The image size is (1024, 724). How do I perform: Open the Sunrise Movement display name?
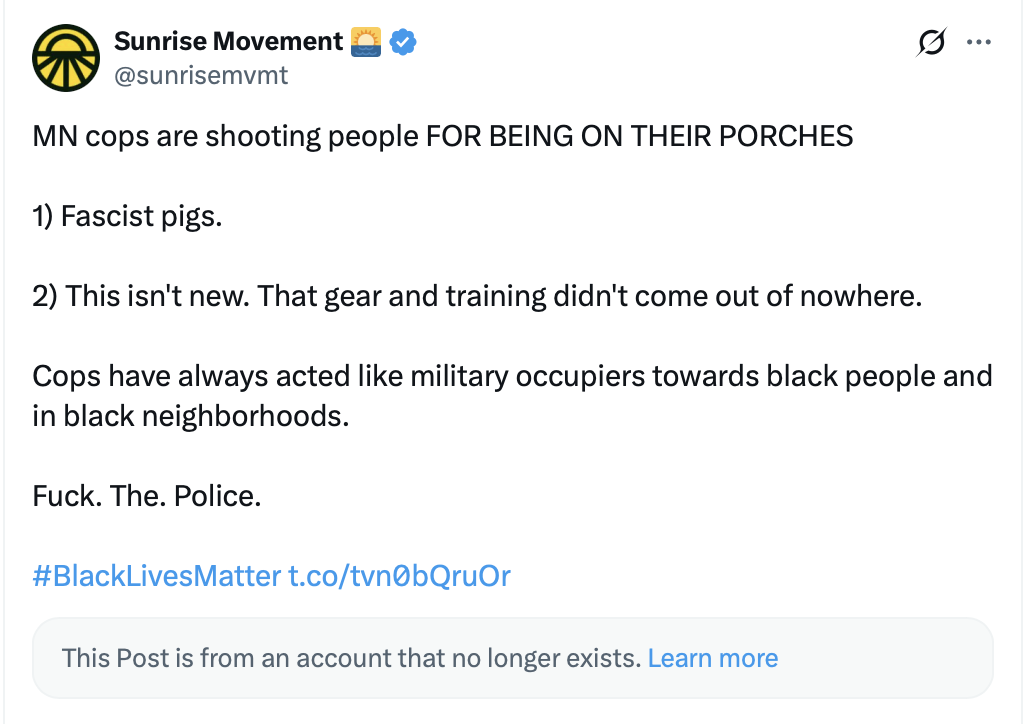coord(228,41)
